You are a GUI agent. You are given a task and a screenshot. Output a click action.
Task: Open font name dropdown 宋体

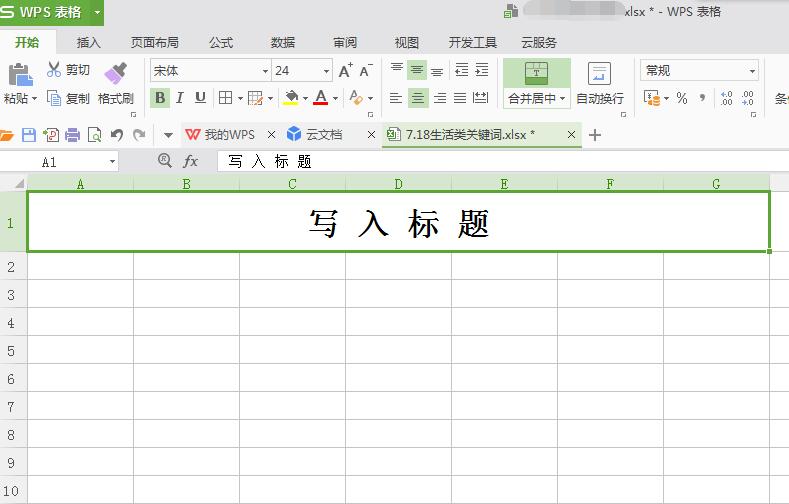(x=265, y=71)
